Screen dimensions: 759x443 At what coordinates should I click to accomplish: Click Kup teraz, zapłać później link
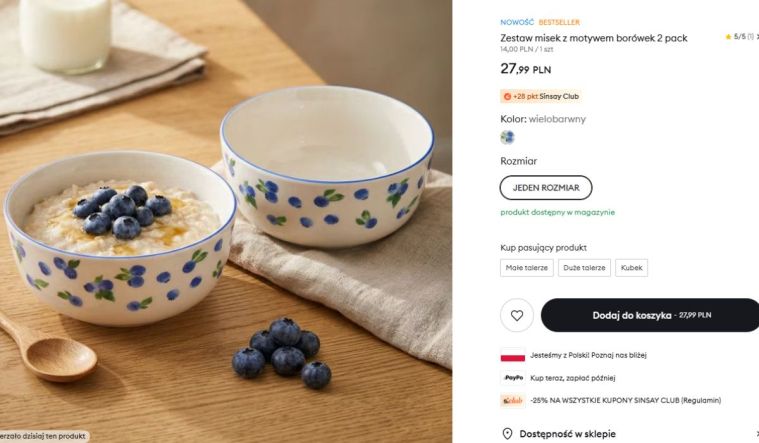573,378
